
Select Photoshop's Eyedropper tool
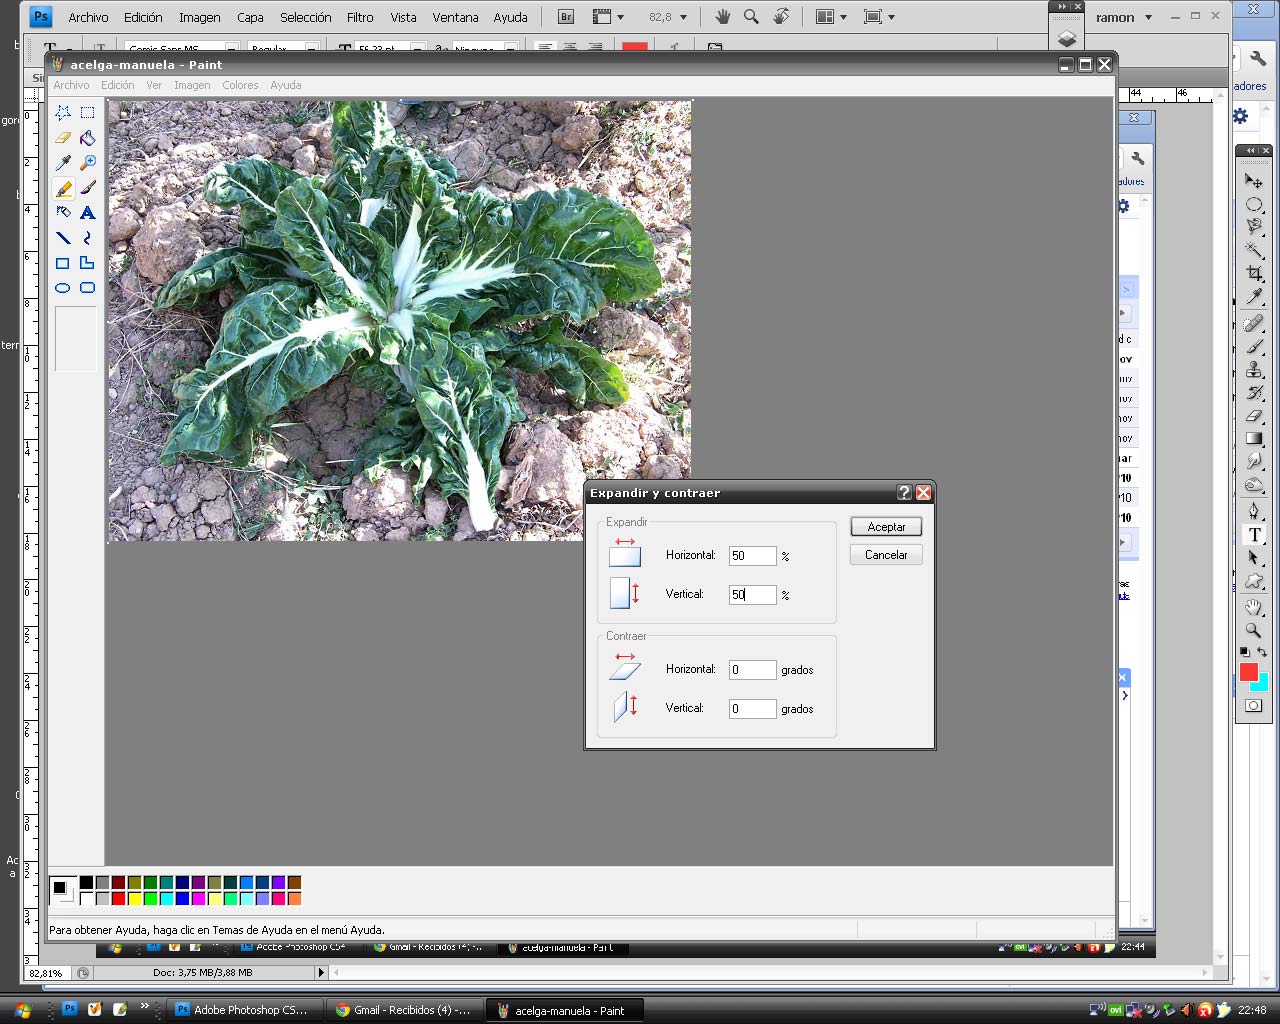point(1253,296)
